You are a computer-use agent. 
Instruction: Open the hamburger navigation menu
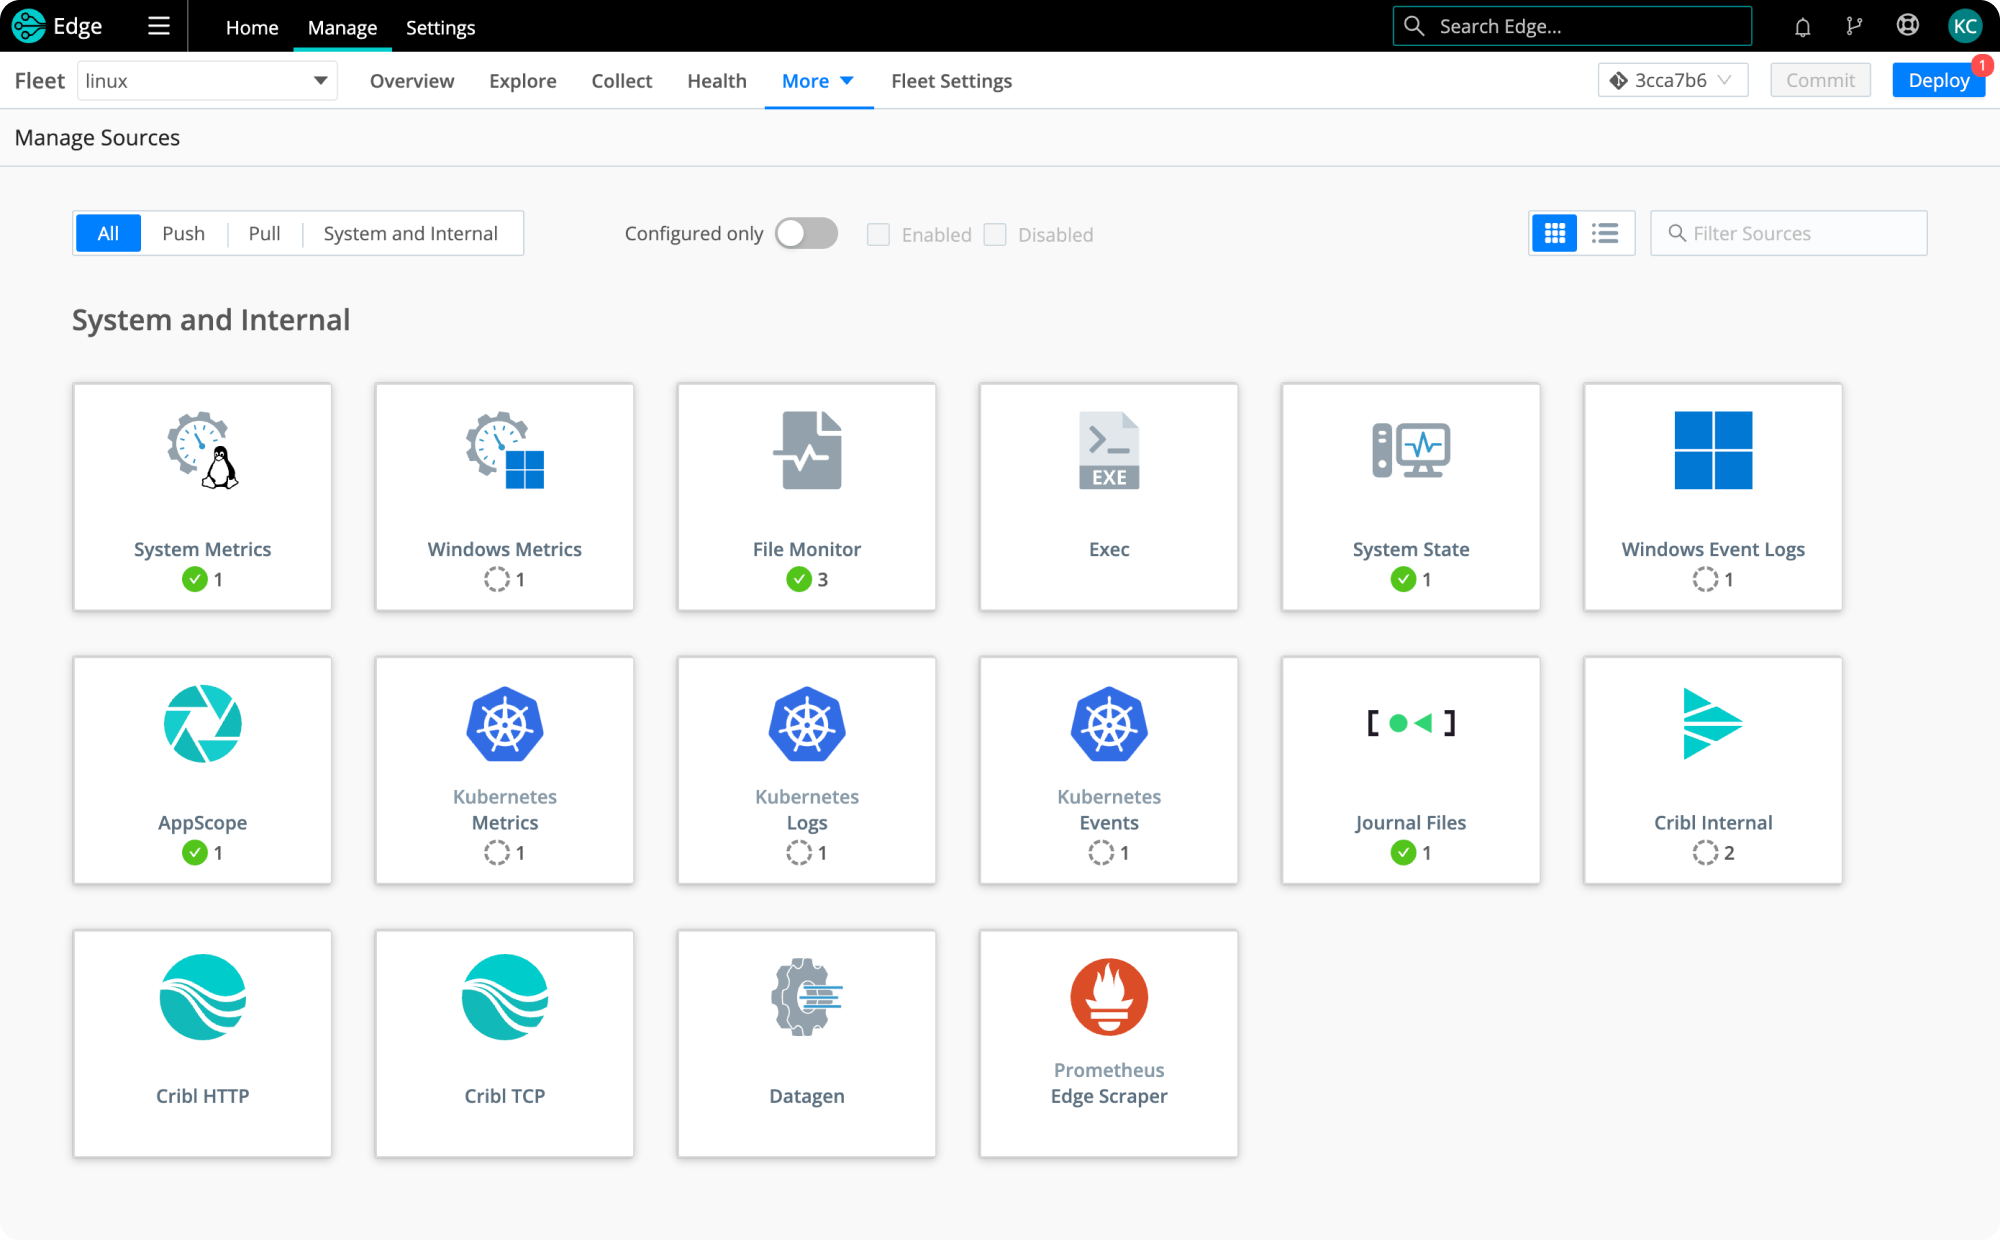158,26
